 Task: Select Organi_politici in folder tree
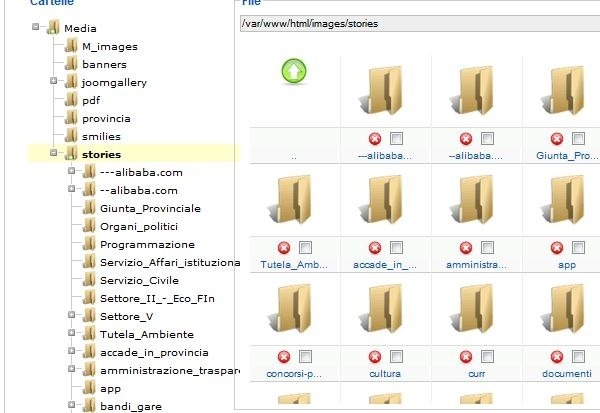click(x=139, y=226)
